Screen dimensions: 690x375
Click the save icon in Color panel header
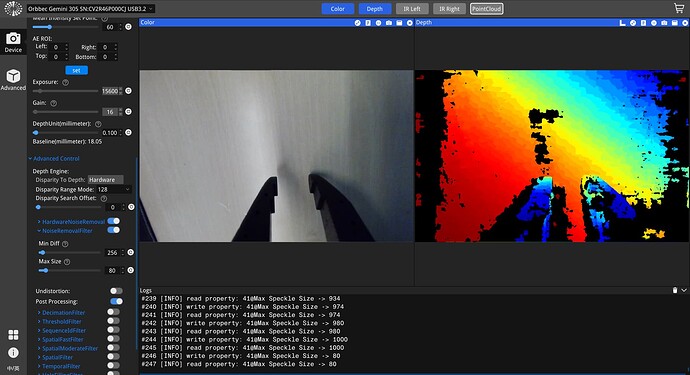click(399, 22)
